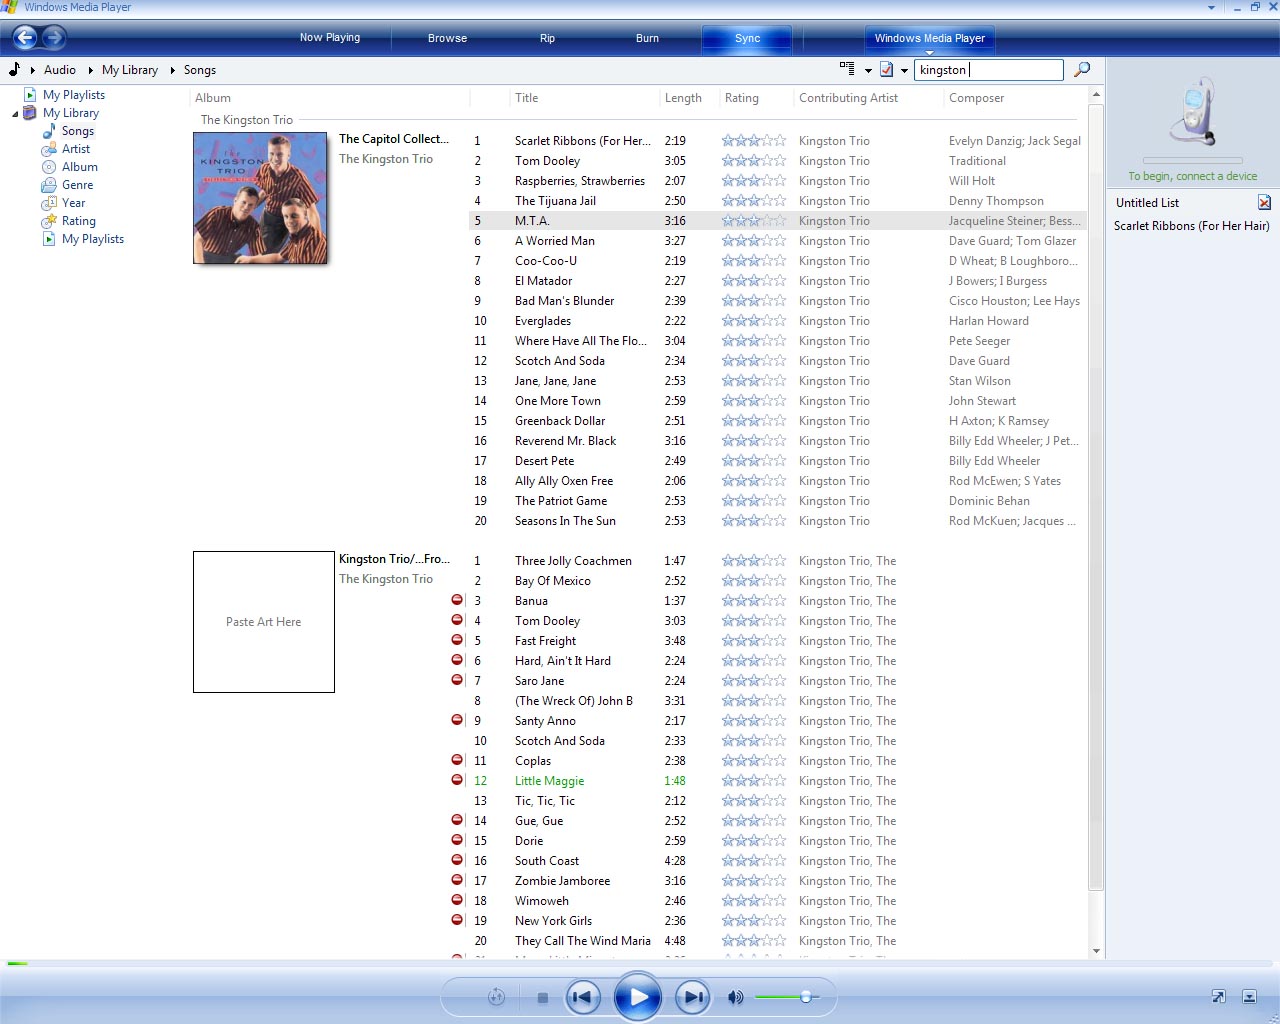Mute sound with the speaker icon
1280x1024 pixels.
pyautogui.click(x=736, y=997)
